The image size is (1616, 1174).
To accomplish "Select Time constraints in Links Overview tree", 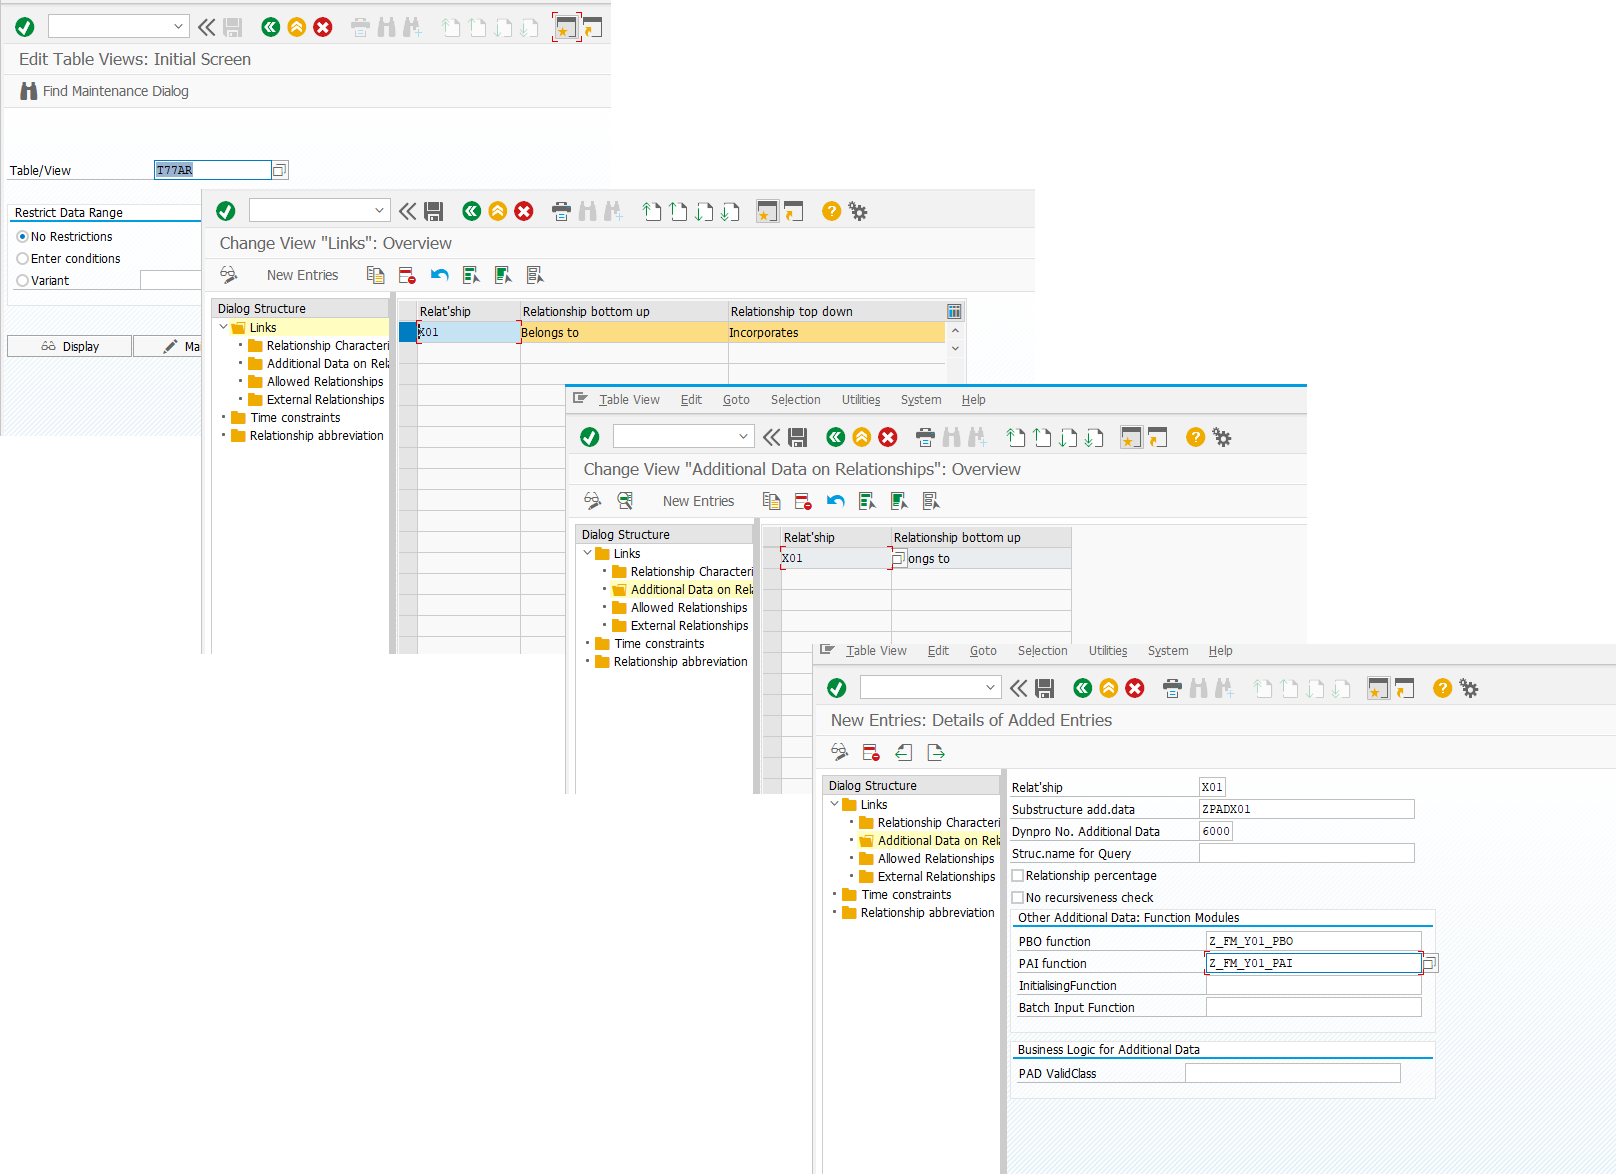I will 295,418.
